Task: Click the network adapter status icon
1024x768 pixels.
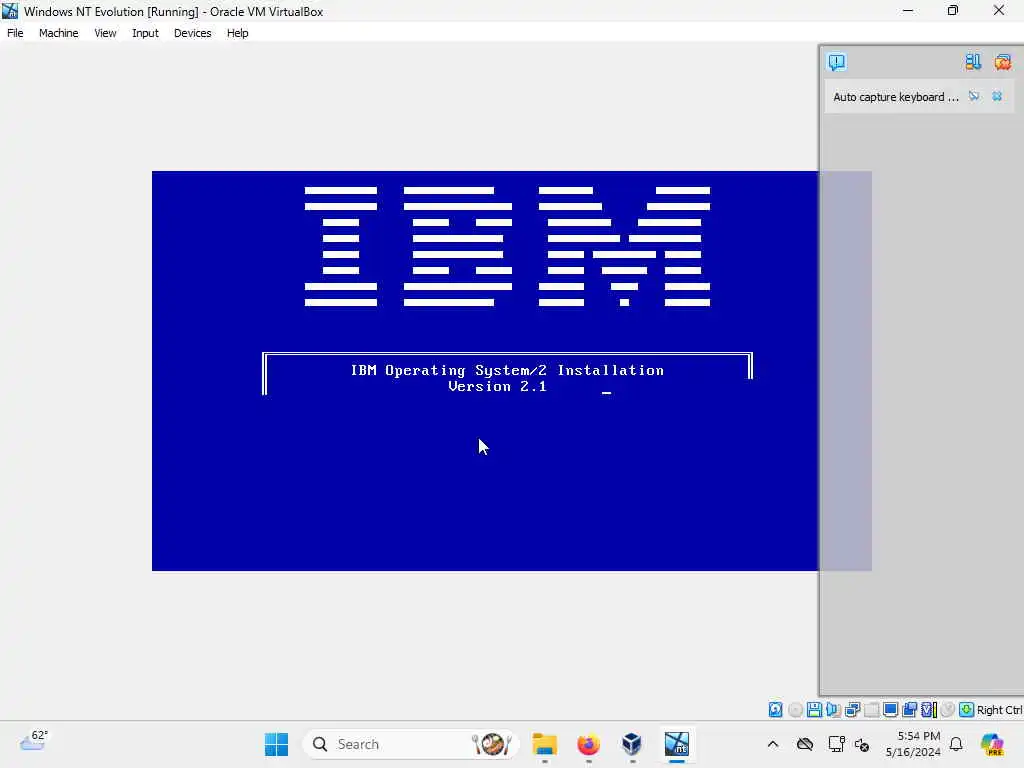Action: [852, 709]
